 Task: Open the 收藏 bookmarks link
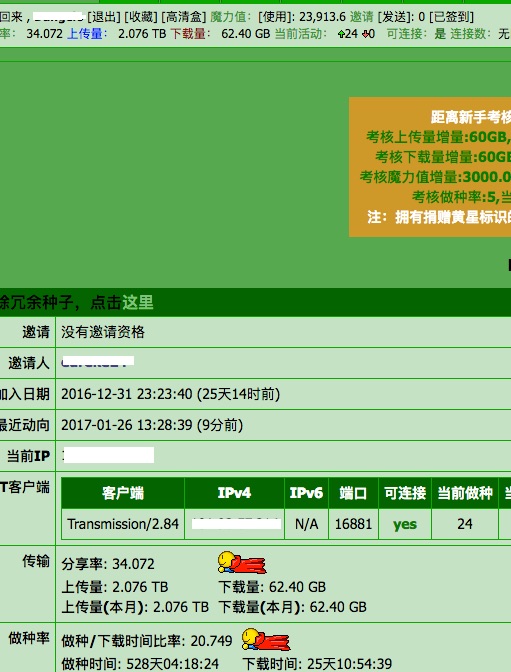tap(141, 17)
